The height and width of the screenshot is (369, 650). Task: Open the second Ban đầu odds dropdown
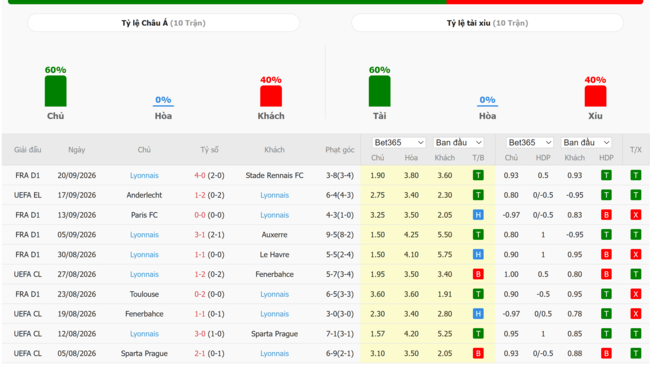coord(586,143)
